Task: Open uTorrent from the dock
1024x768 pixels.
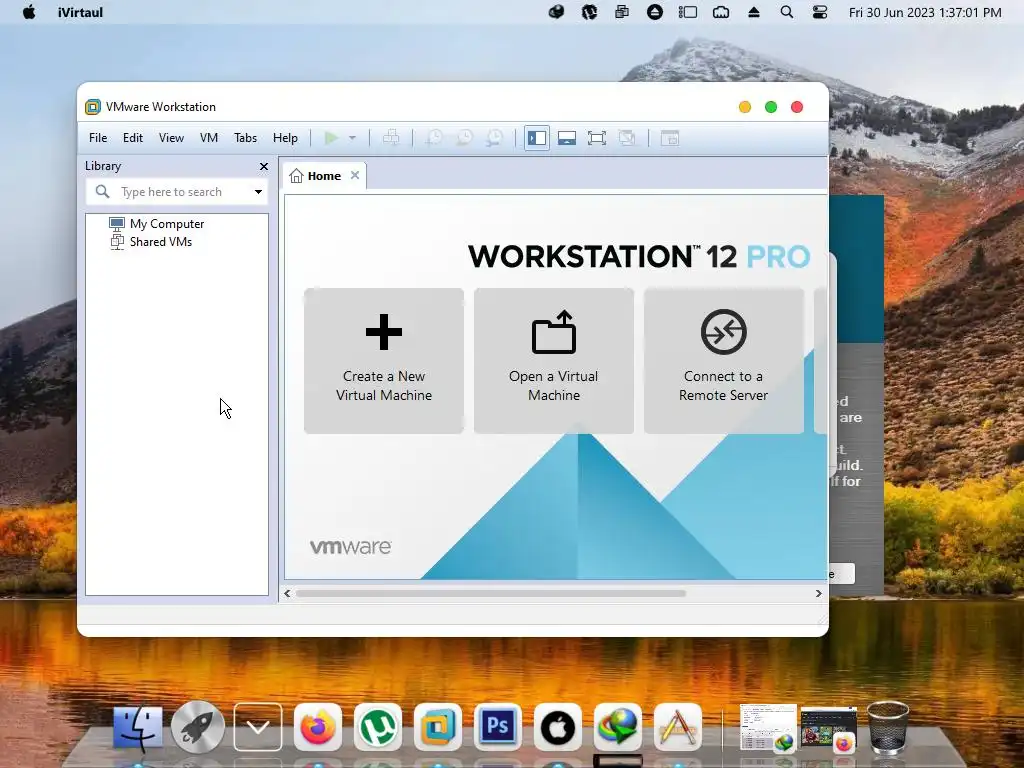Action: pyautogui.click(x=377, y=728)
